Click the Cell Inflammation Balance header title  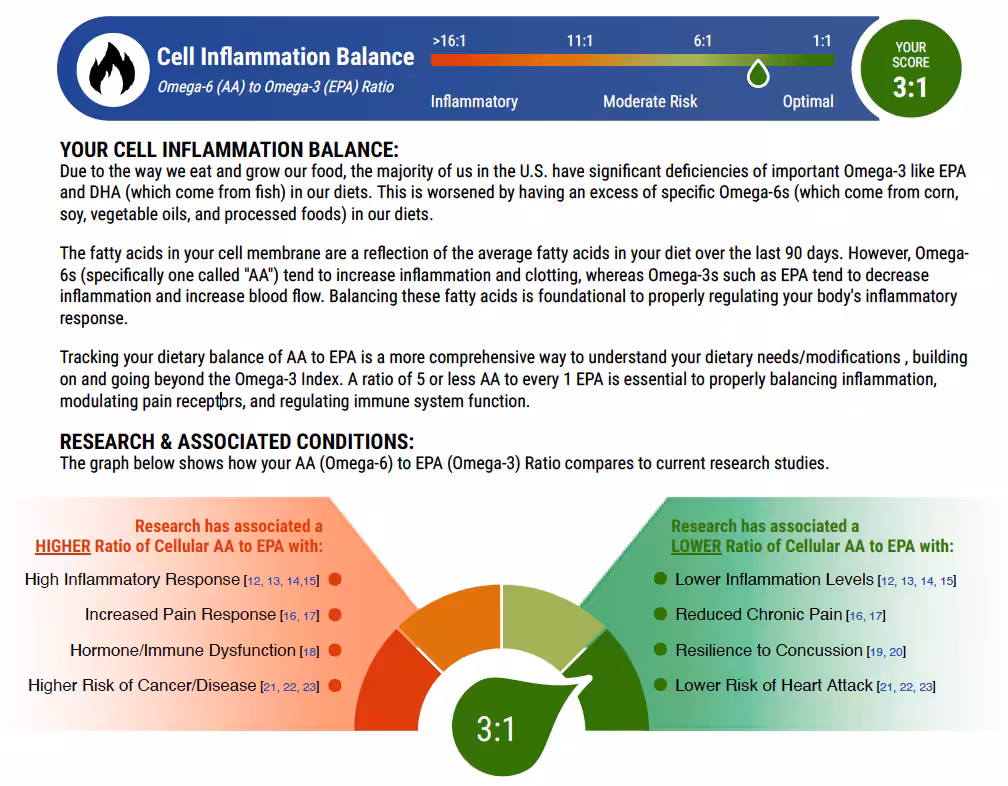(285, 57)
